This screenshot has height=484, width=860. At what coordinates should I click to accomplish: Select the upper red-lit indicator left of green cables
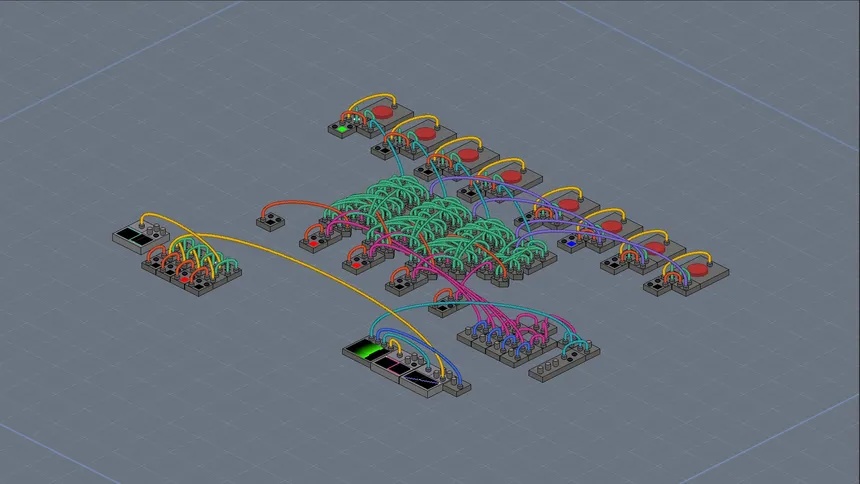click(x=314, y=244)
